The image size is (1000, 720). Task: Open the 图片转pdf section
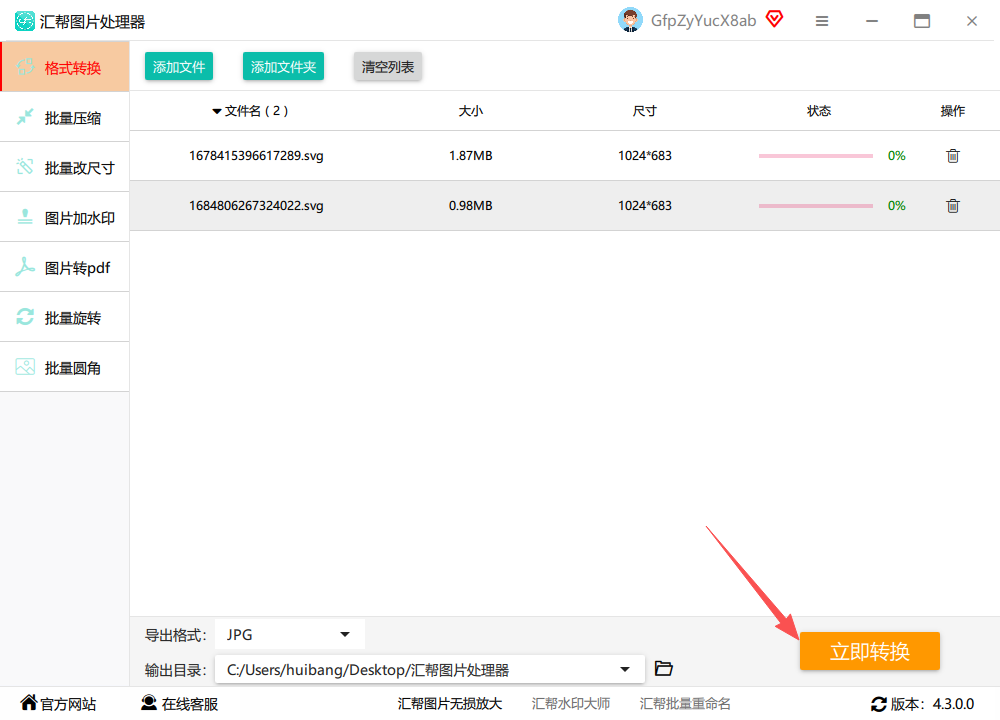[64, 267]
